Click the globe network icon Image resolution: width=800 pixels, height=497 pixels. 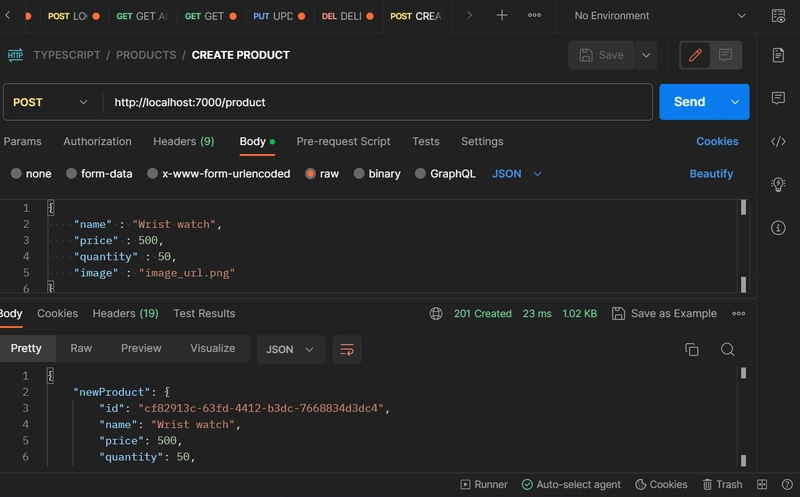click(436, 313)
